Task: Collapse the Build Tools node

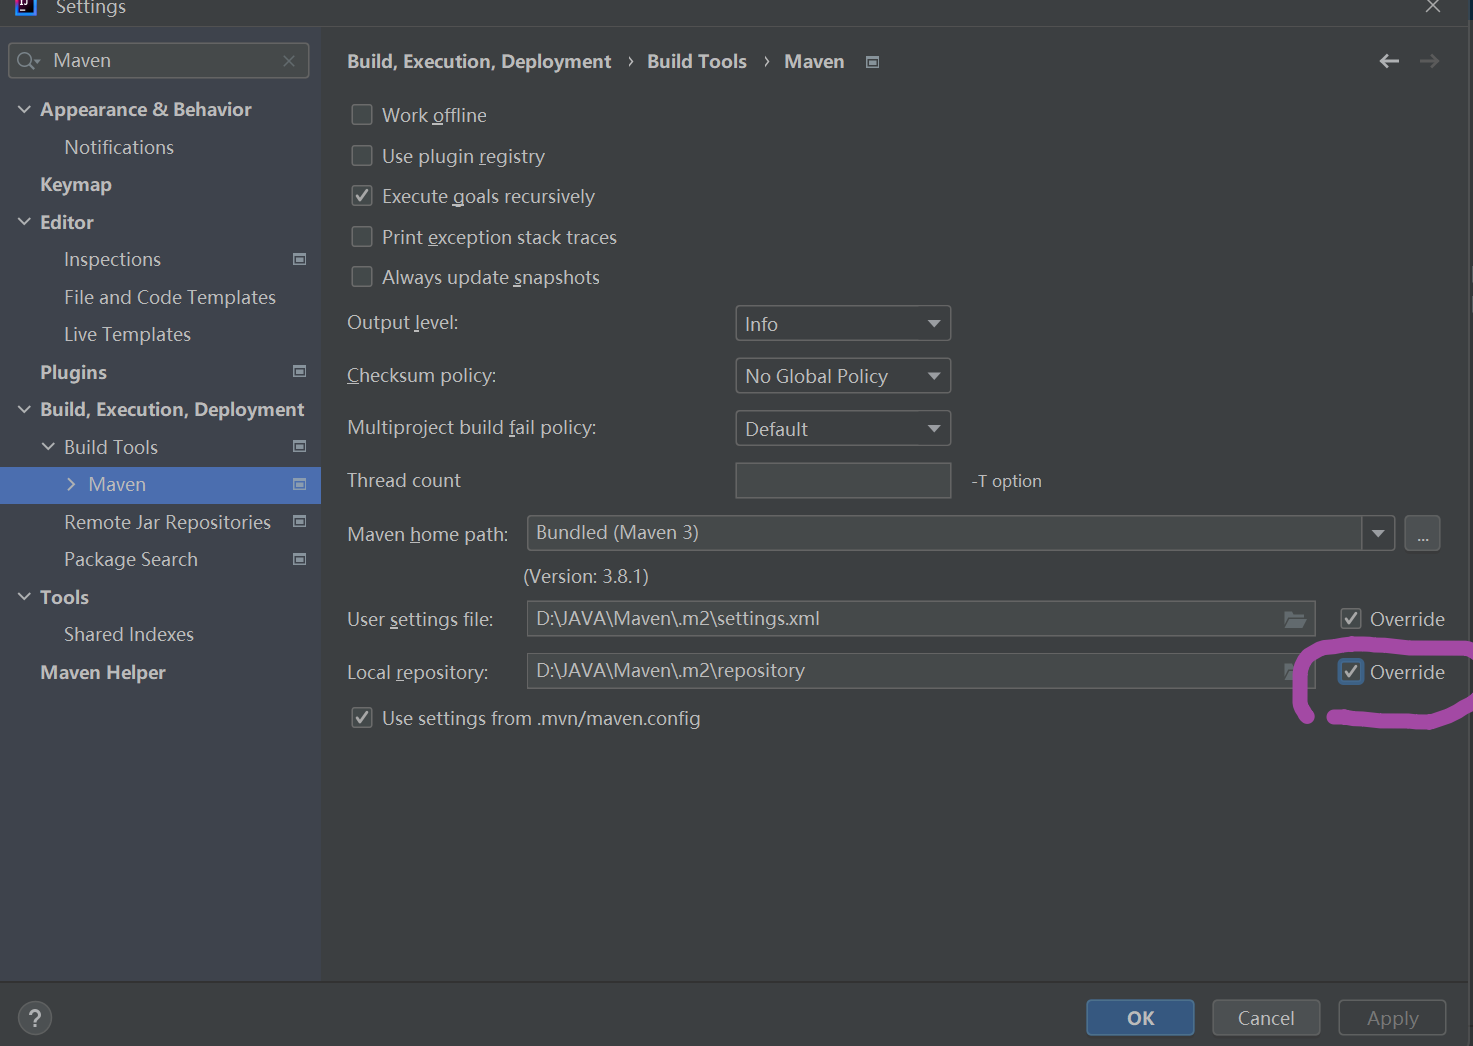Action: tap(48, 447)
